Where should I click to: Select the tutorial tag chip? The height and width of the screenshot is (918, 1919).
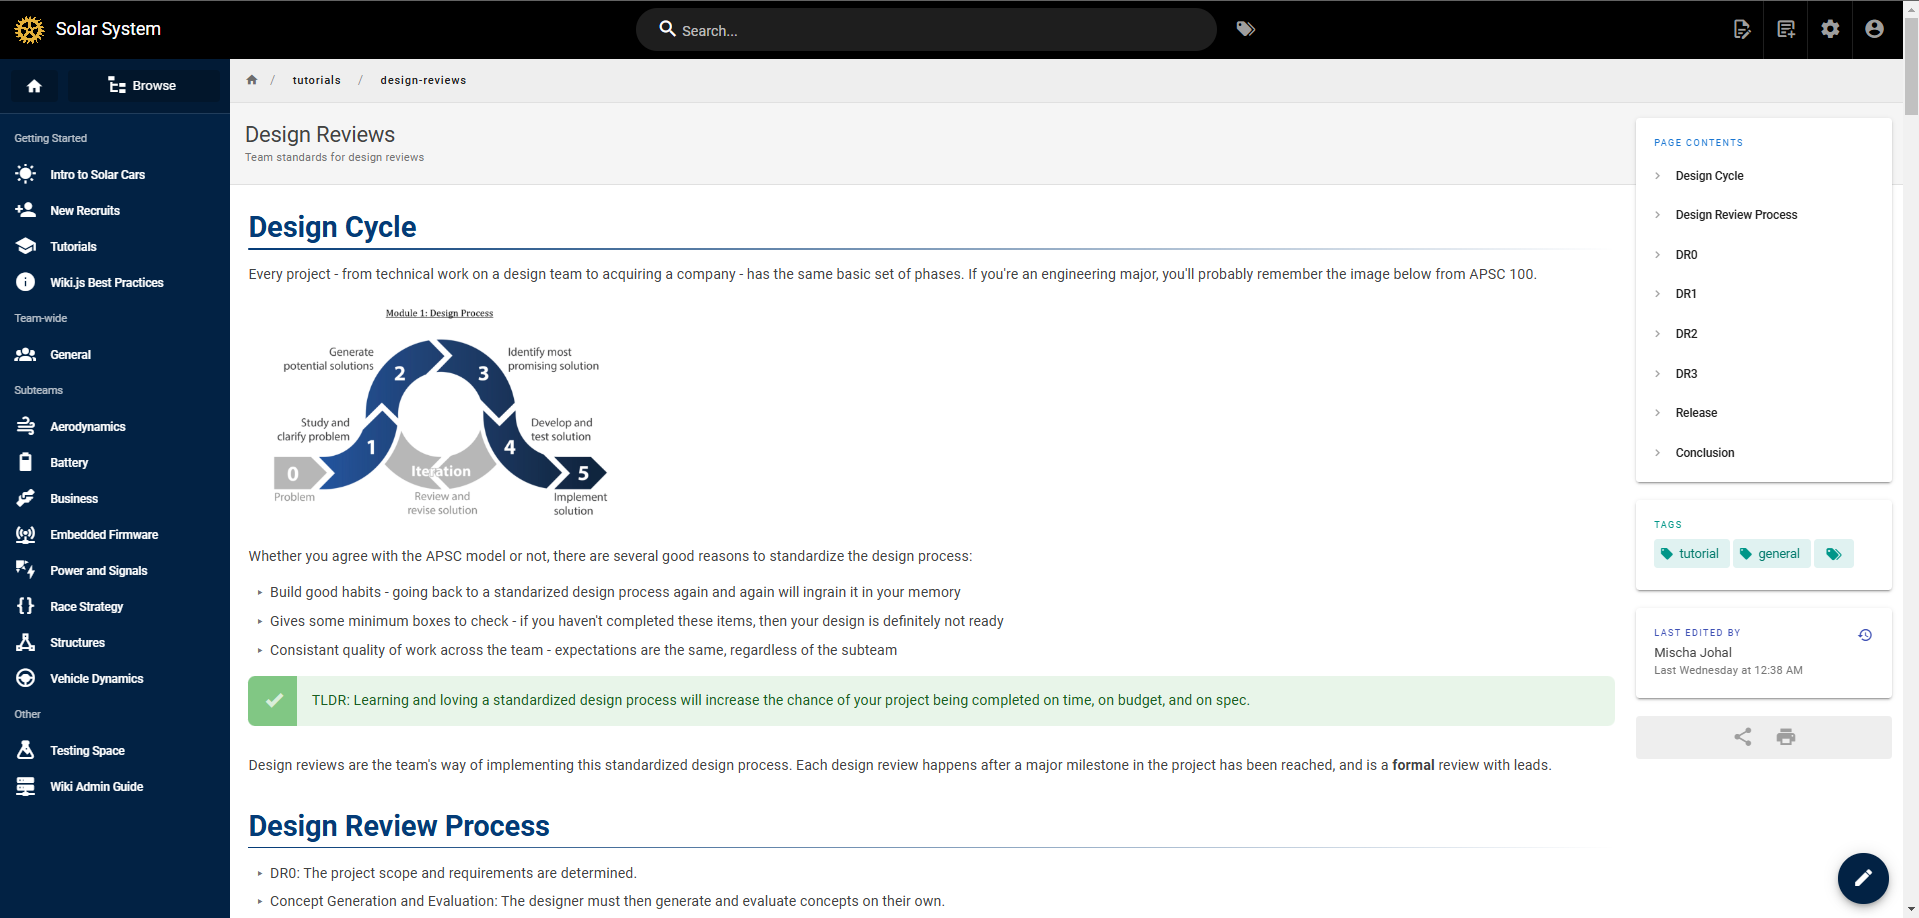[x=1690, y=554]
